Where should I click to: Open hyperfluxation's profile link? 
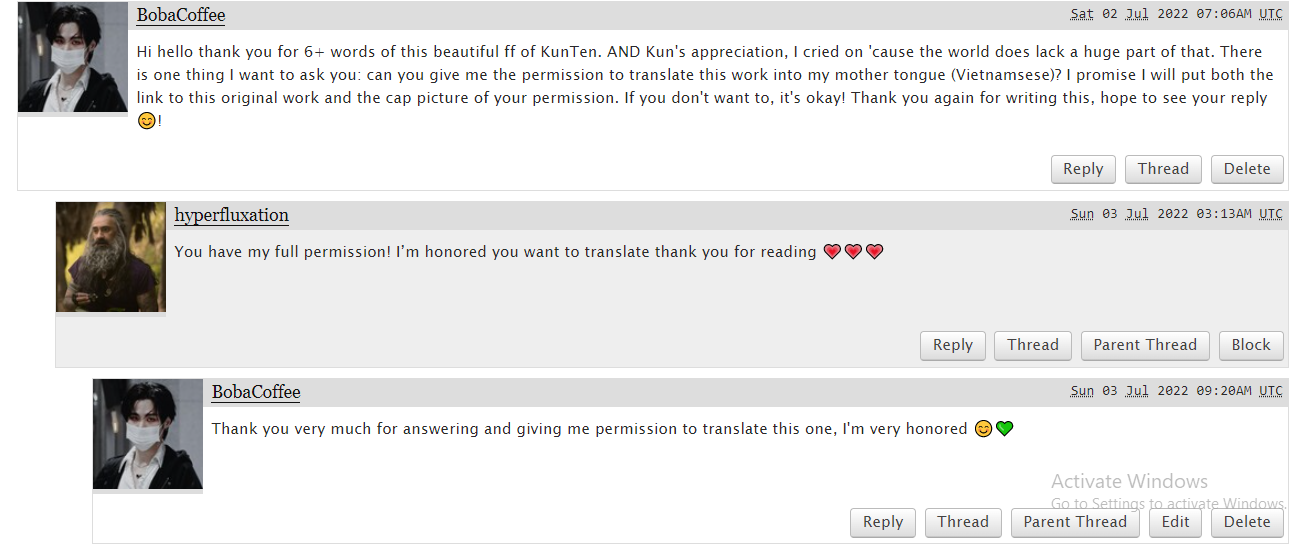click(231, 215)
